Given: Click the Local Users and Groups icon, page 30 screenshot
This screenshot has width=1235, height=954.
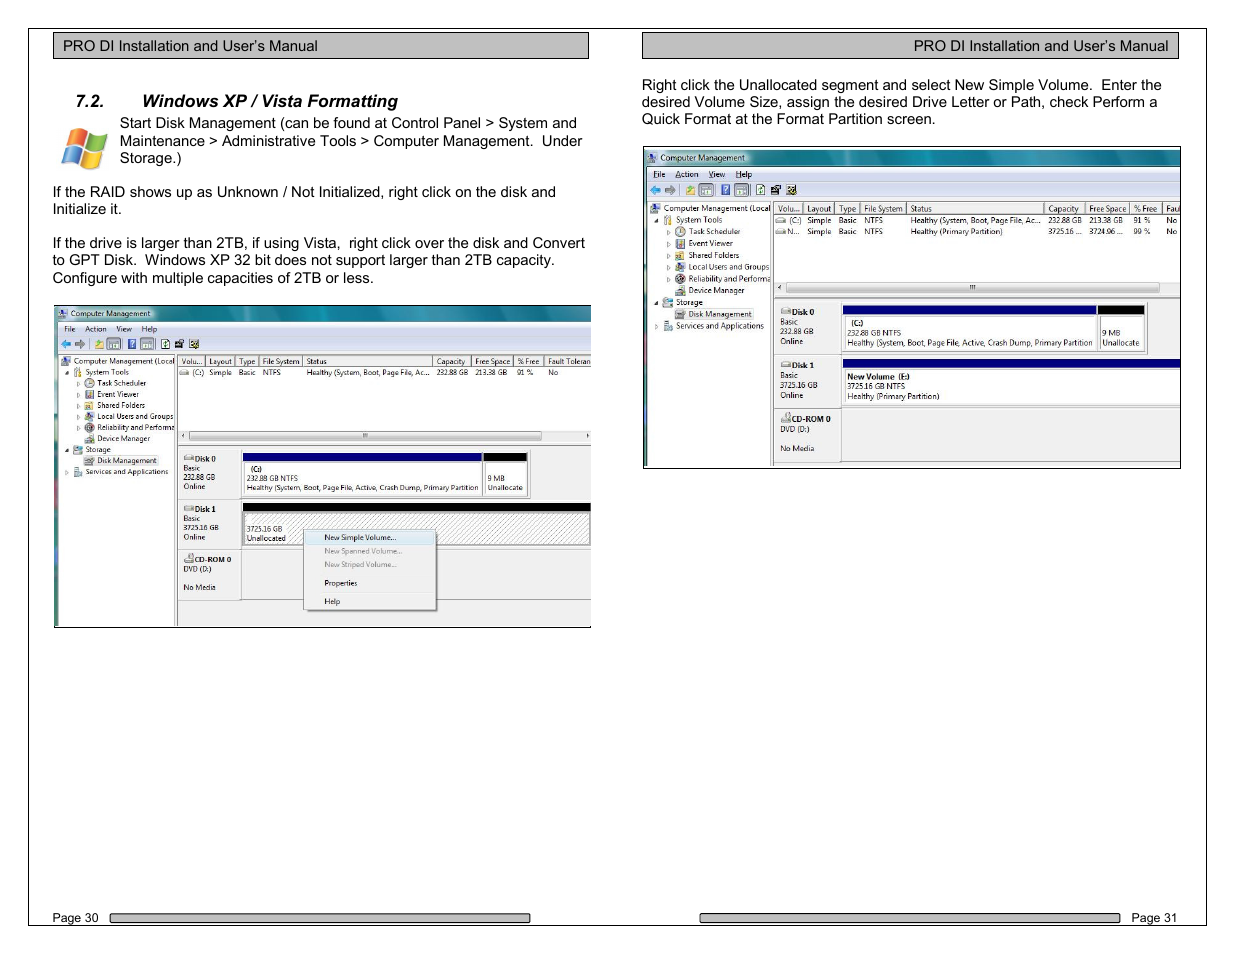Looking at the screenshot, I should coord(90,416).
